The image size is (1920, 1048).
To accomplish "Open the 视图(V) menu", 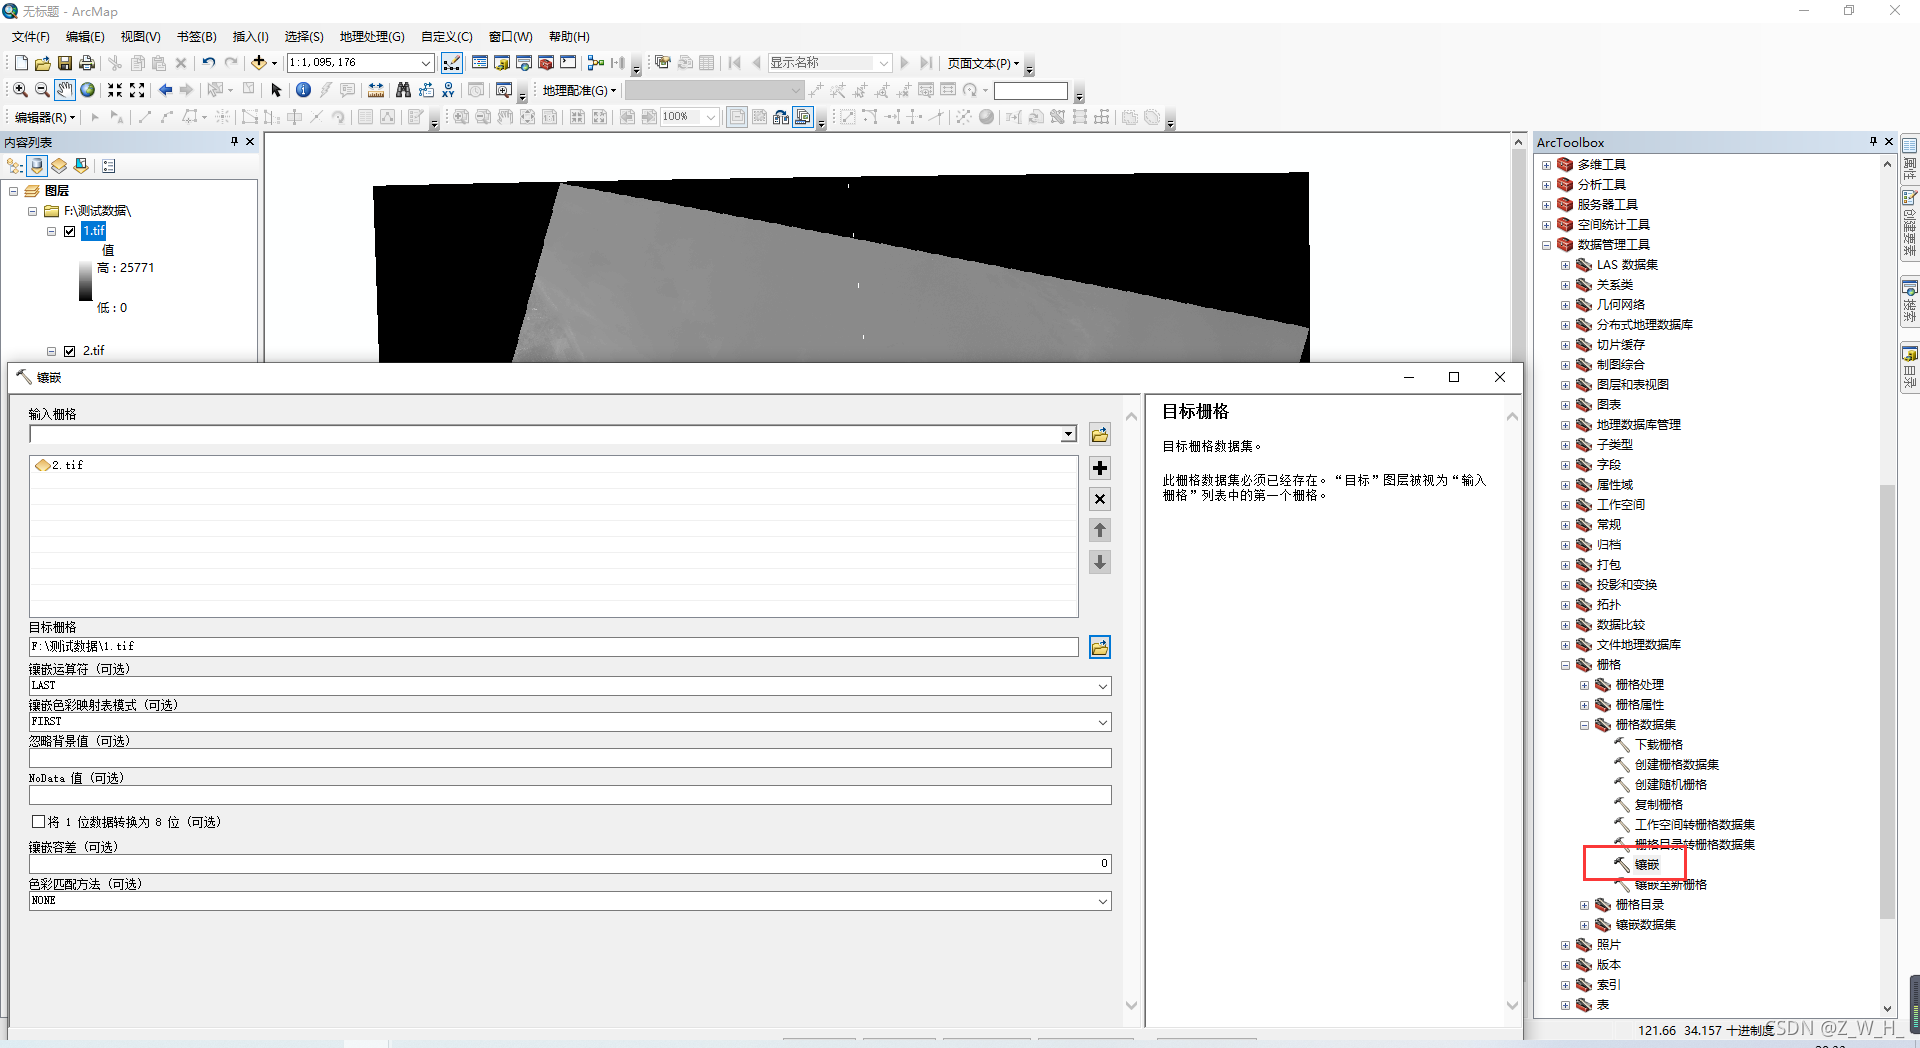I will [x=141, y=37].
